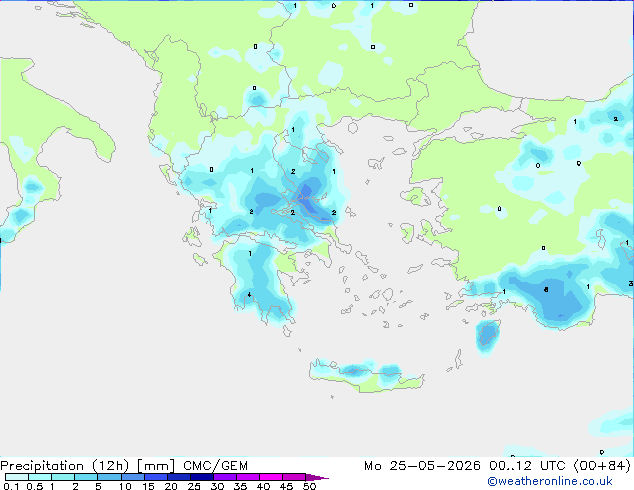Click the legend scale label '0.1'
This screenshot has height=490, width=634.
[x=11, y=486]
